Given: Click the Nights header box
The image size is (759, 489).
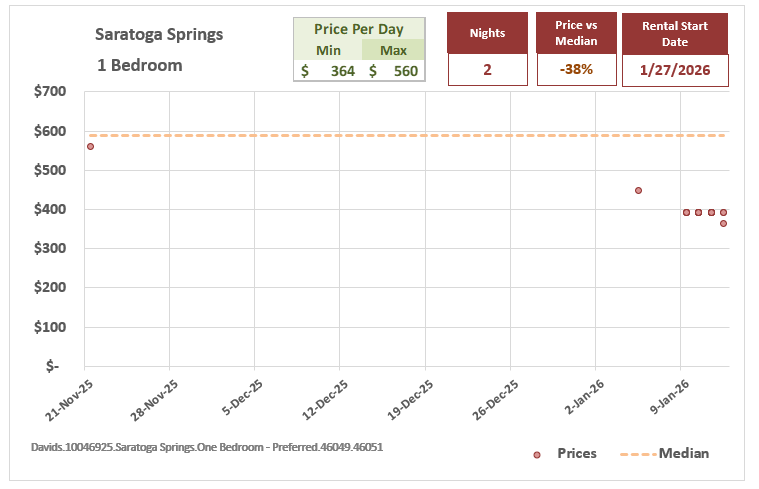Looking at the screenshot, I should tap(487, 33).
